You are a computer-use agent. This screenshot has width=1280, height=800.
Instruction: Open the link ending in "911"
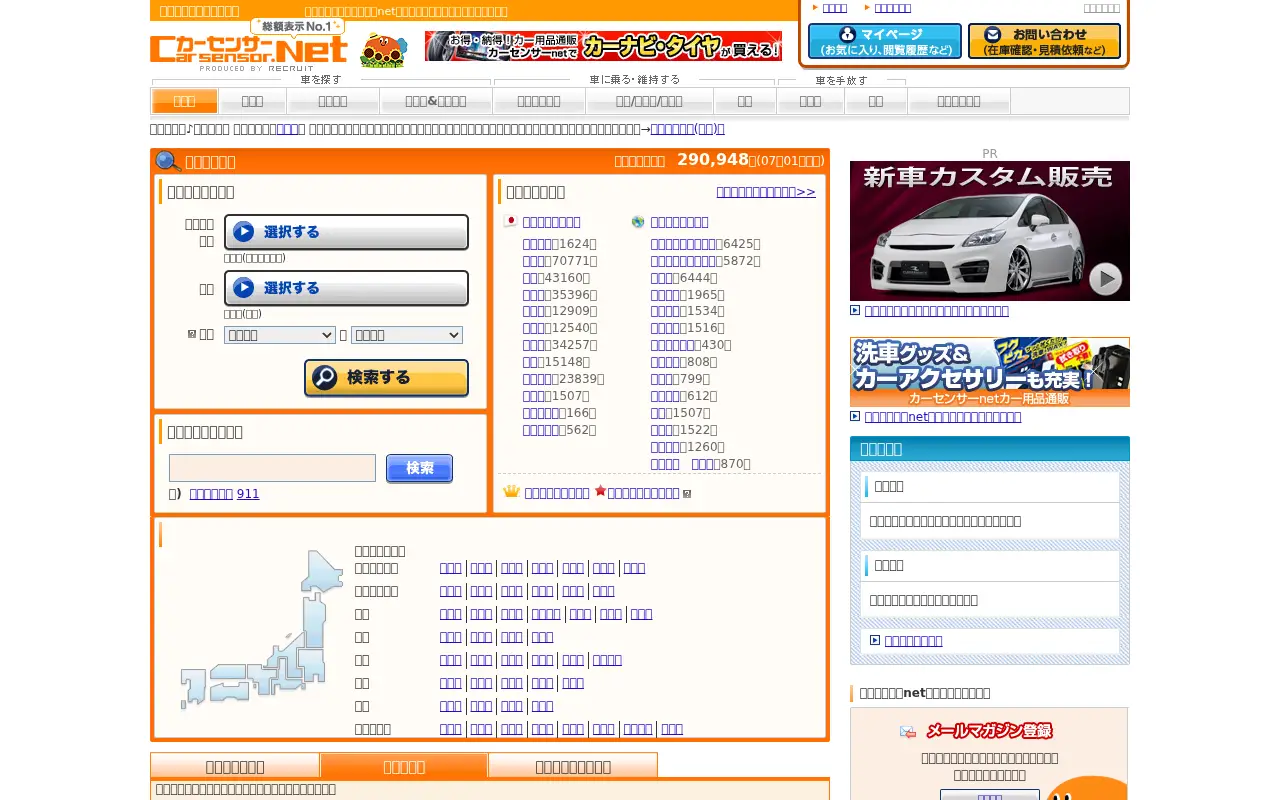point(224,493)
